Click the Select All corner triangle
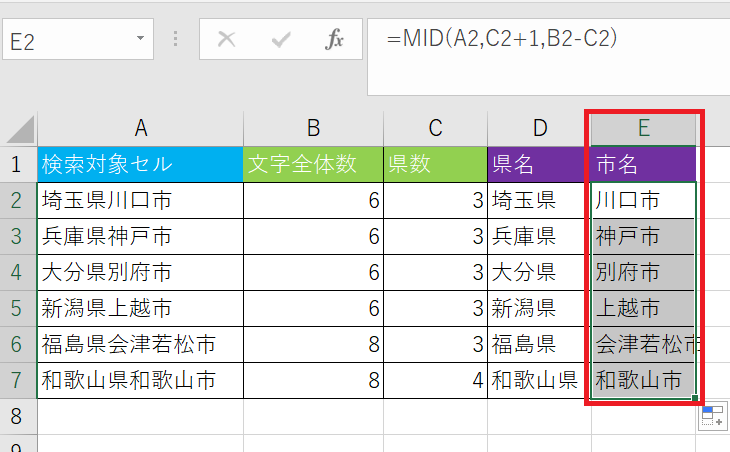Image resolution: width=730 pixels, height=452 pixels. (x=20, y=129)
